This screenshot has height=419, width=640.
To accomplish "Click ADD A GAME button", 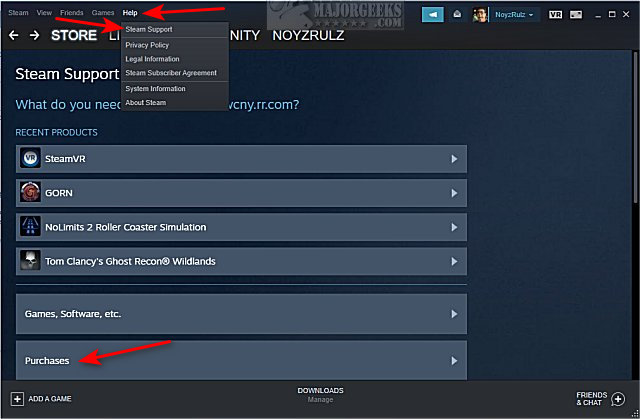I will pyautogui.click(x=41, y=399).
